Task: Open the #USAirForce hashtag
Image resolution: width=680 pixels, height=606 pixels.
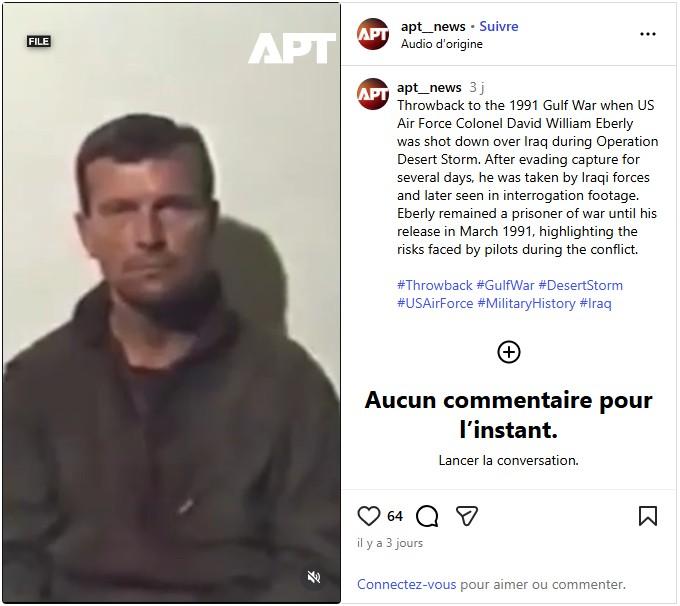Action: [x=435, y=303]
